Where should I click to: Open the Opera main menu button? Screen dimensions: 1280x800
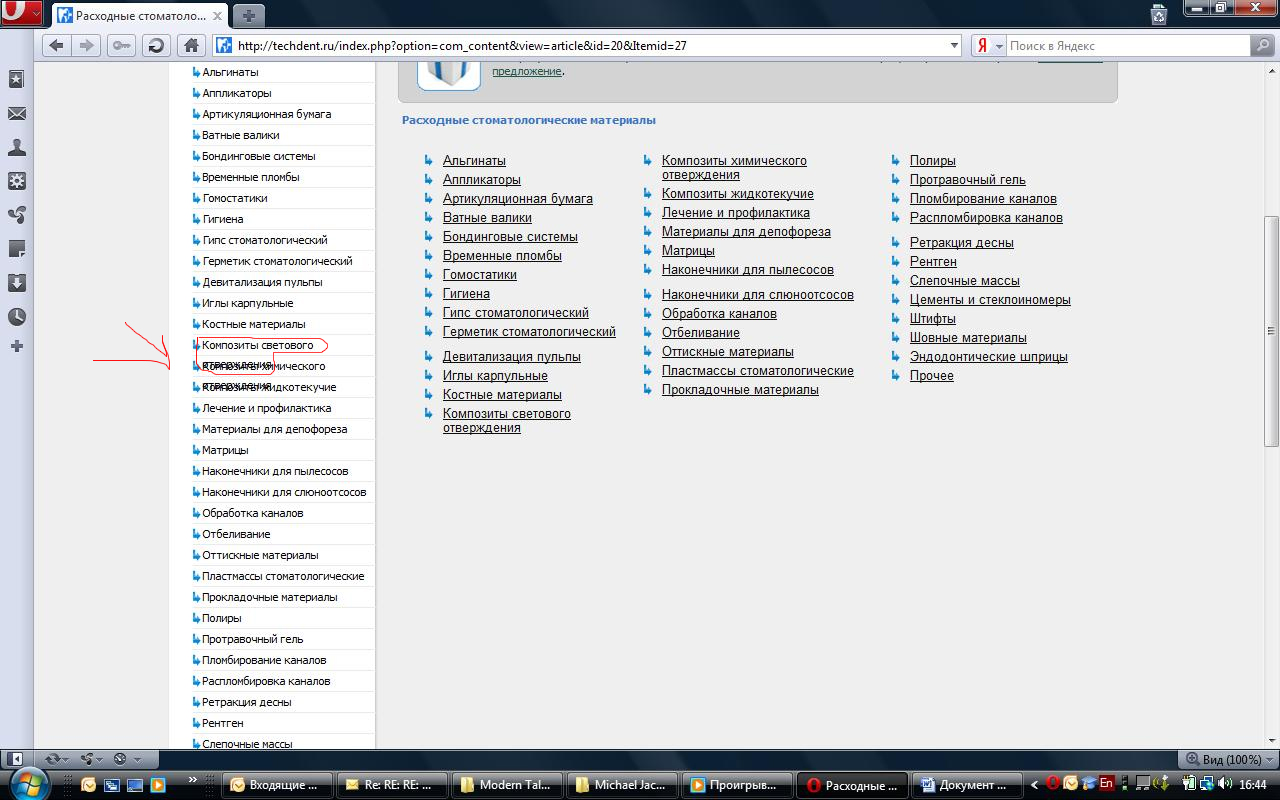click(21, 13)
